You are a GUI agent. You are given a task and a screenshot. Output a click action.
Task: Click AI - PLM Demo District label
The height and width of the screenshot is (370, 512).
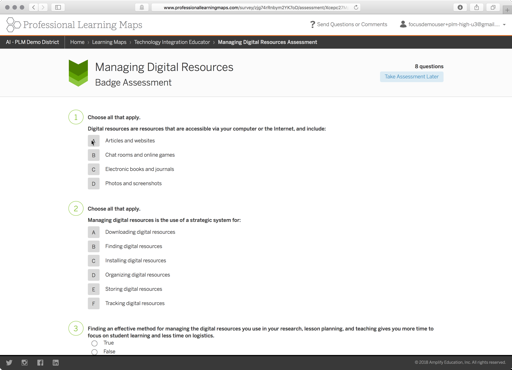coord(32,42)
